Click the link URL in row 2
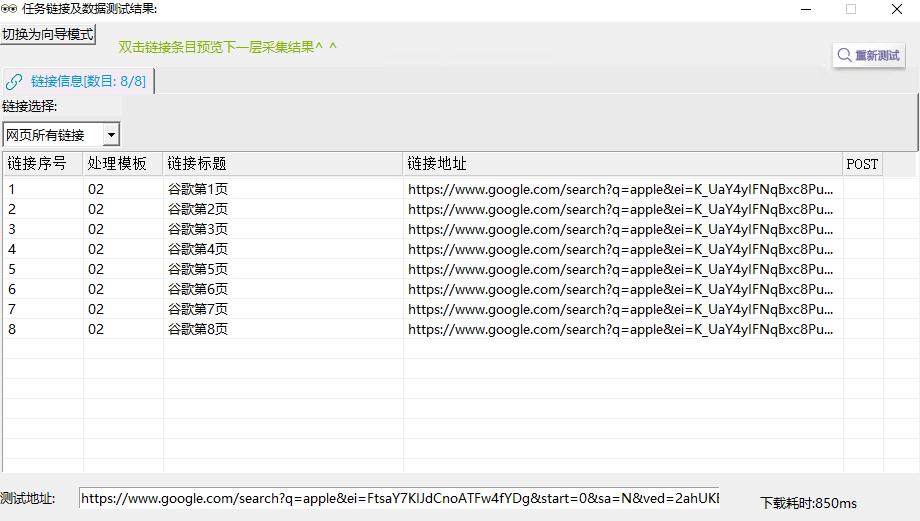 [620, 209]
